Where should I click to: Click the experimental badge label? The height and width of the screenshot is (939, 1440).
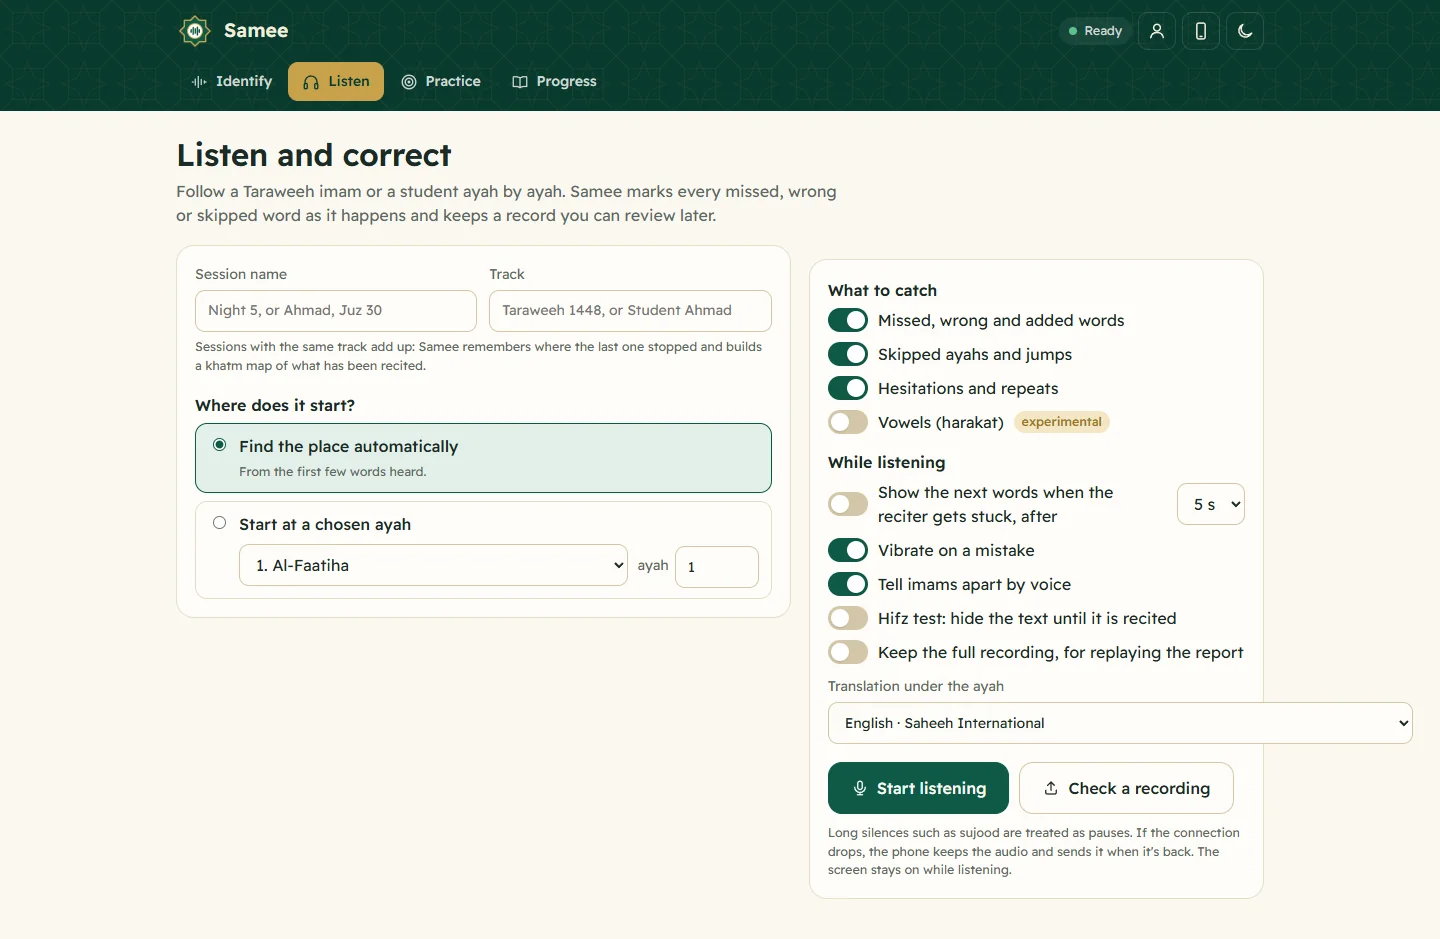click(1062, 422)
